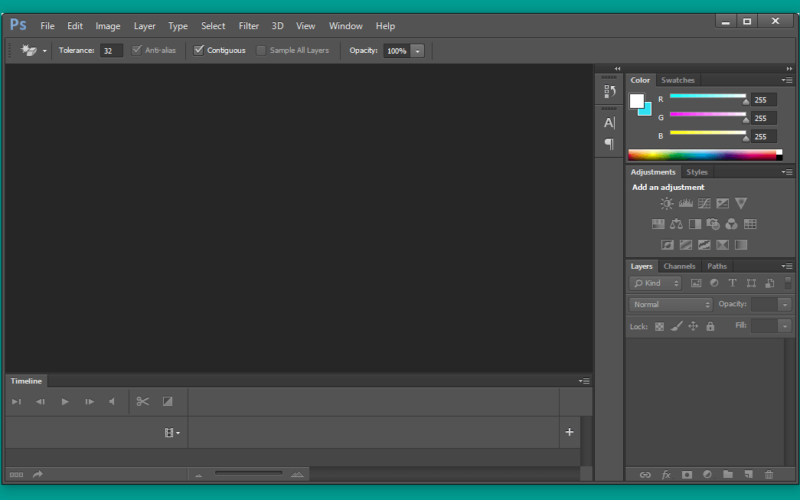Open the timeline filmstrip media dropdown

coord(172,433)
